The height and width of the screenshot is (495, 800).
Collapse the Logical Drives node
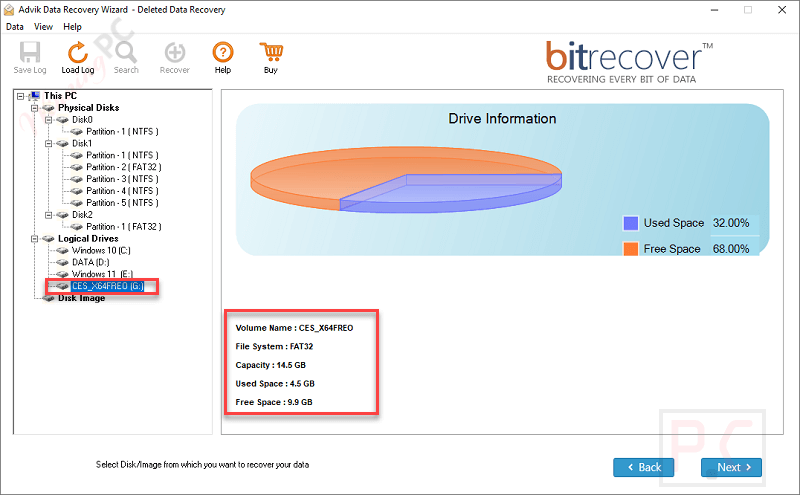pos(34,239)
